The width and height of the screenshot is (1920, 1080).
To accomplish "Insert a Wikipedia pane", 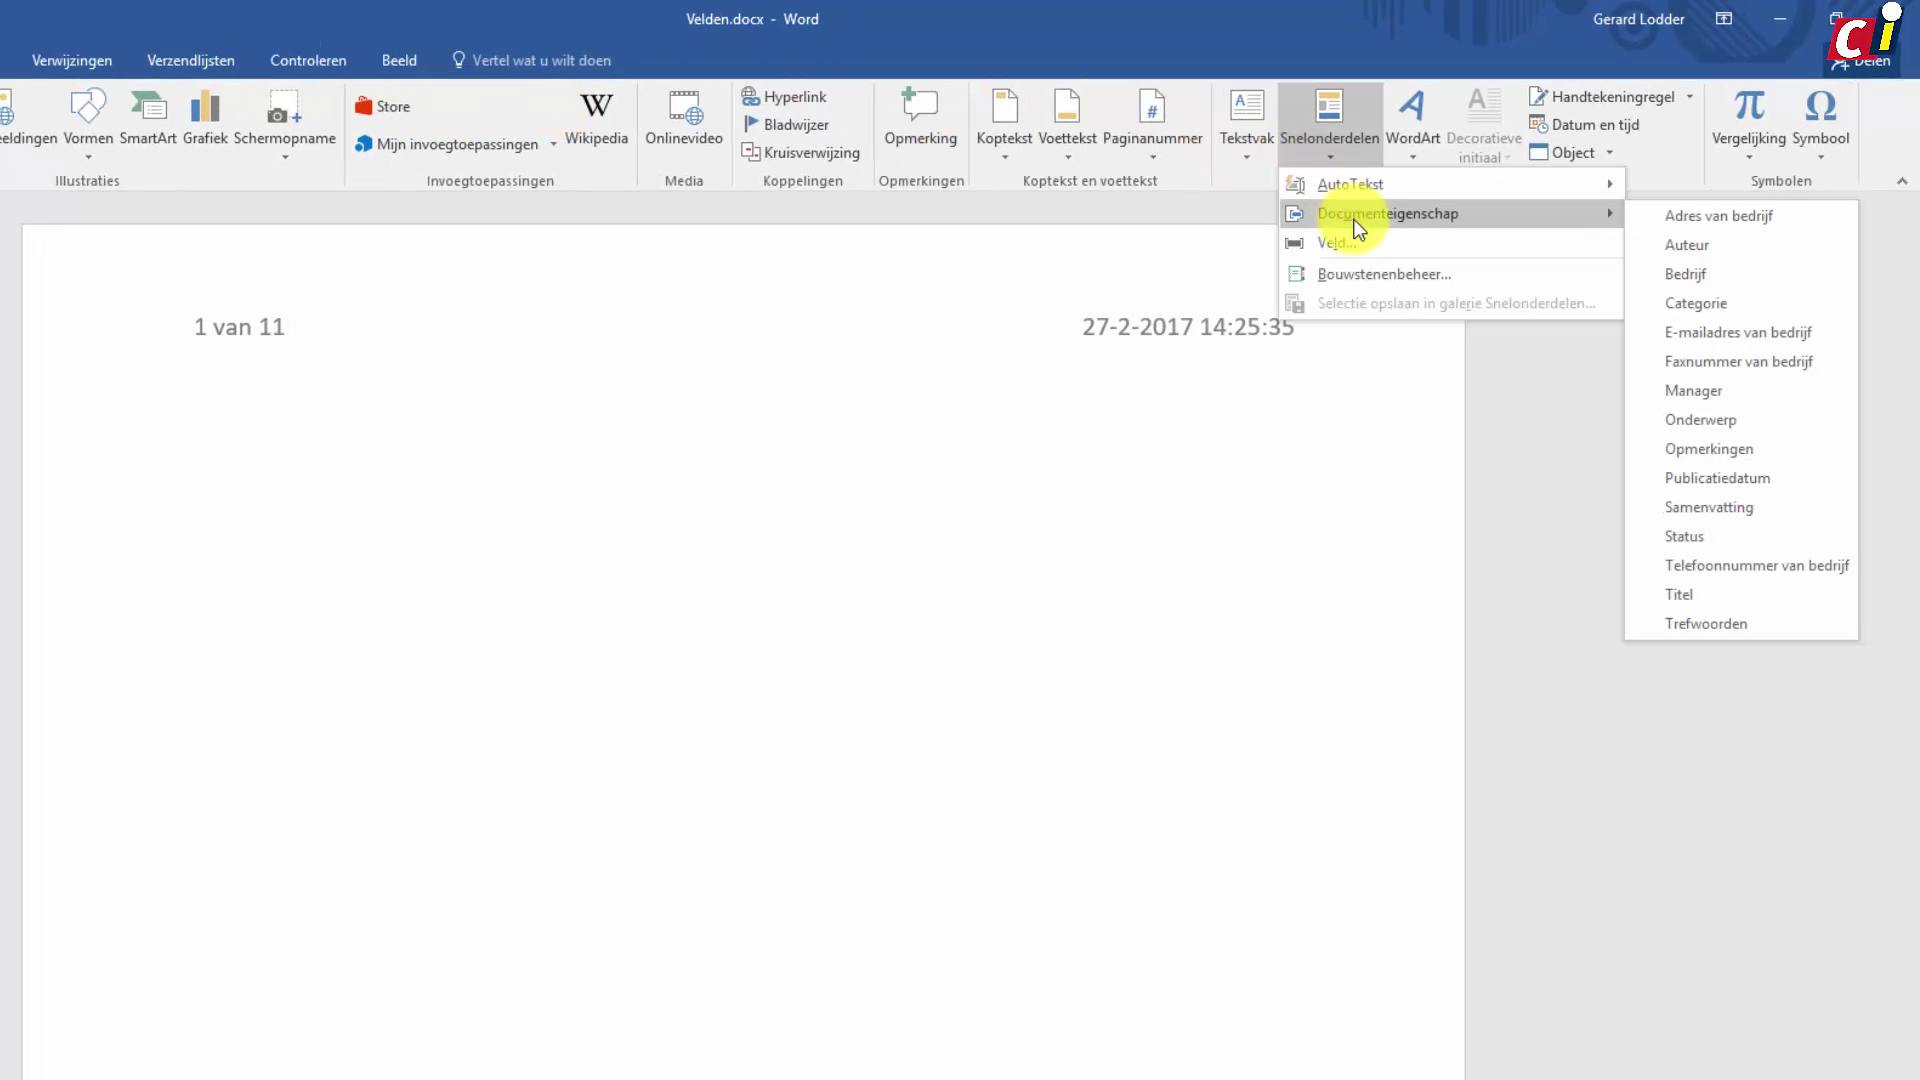I will (x=596, y=118).
